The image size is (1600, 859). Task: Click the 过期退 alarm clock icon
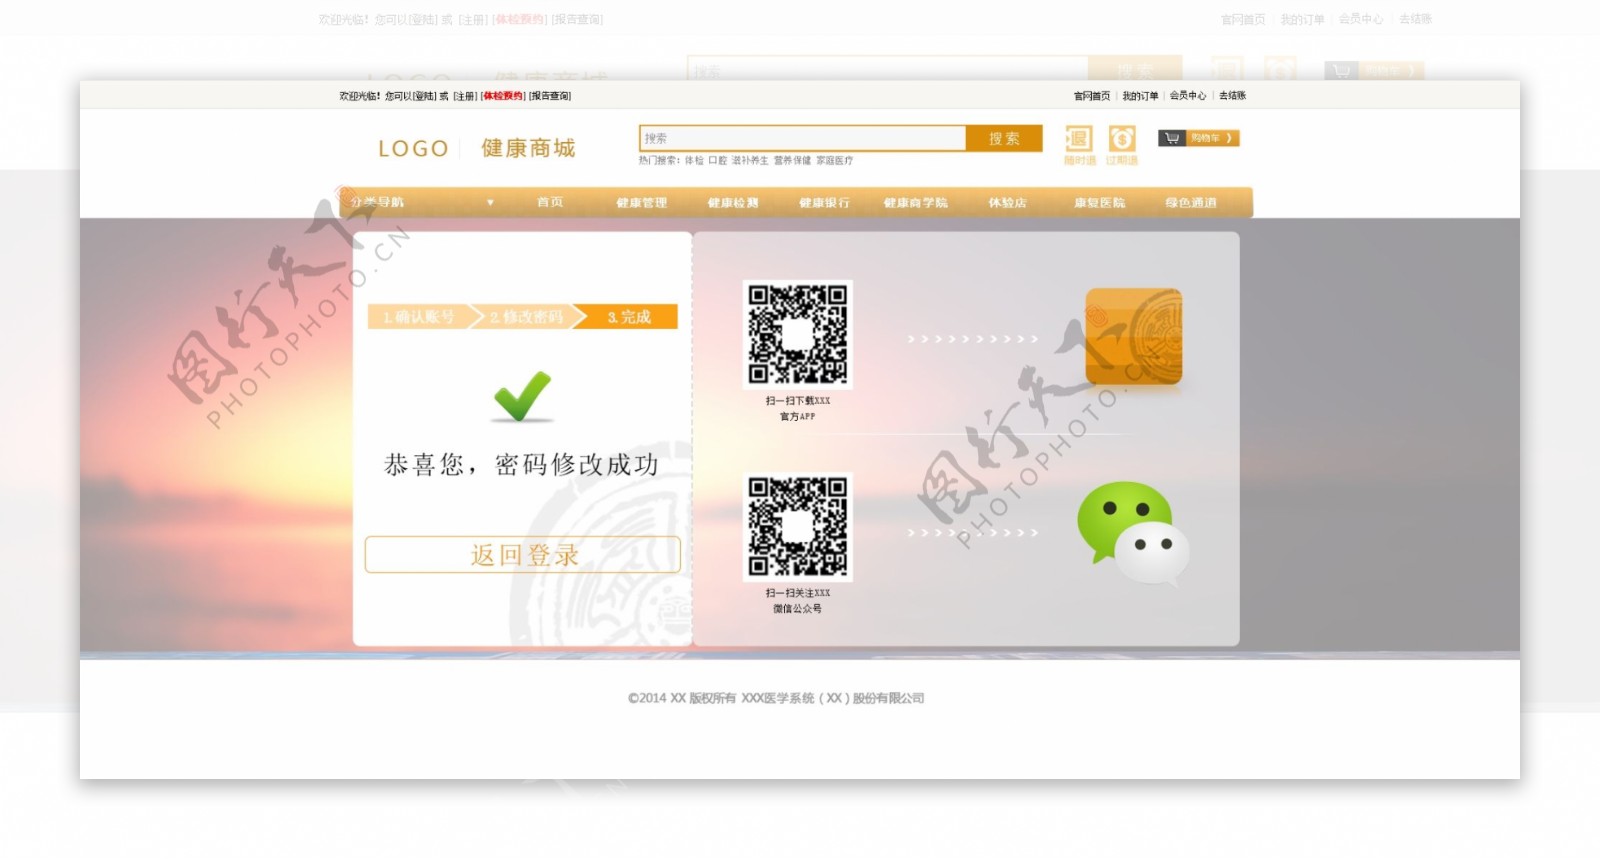tap(1122, 138)
